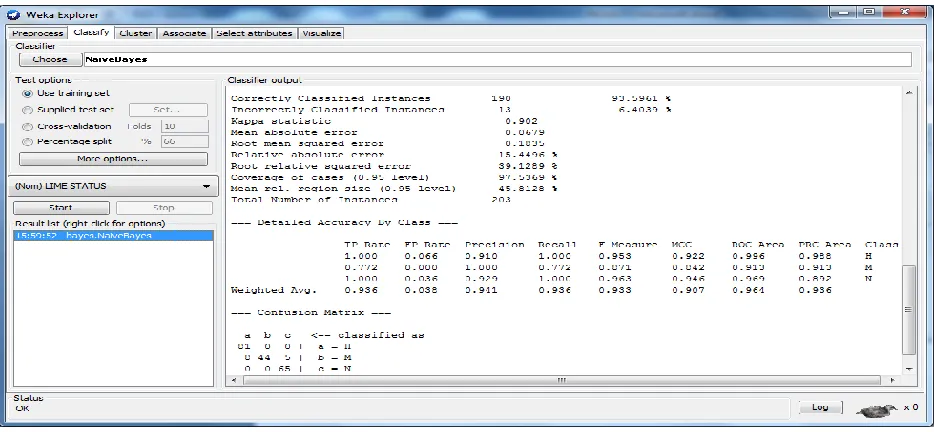Switch to the Classify tab
The image size is (934, 432).
pyautogui.click(x=91, y=33)
